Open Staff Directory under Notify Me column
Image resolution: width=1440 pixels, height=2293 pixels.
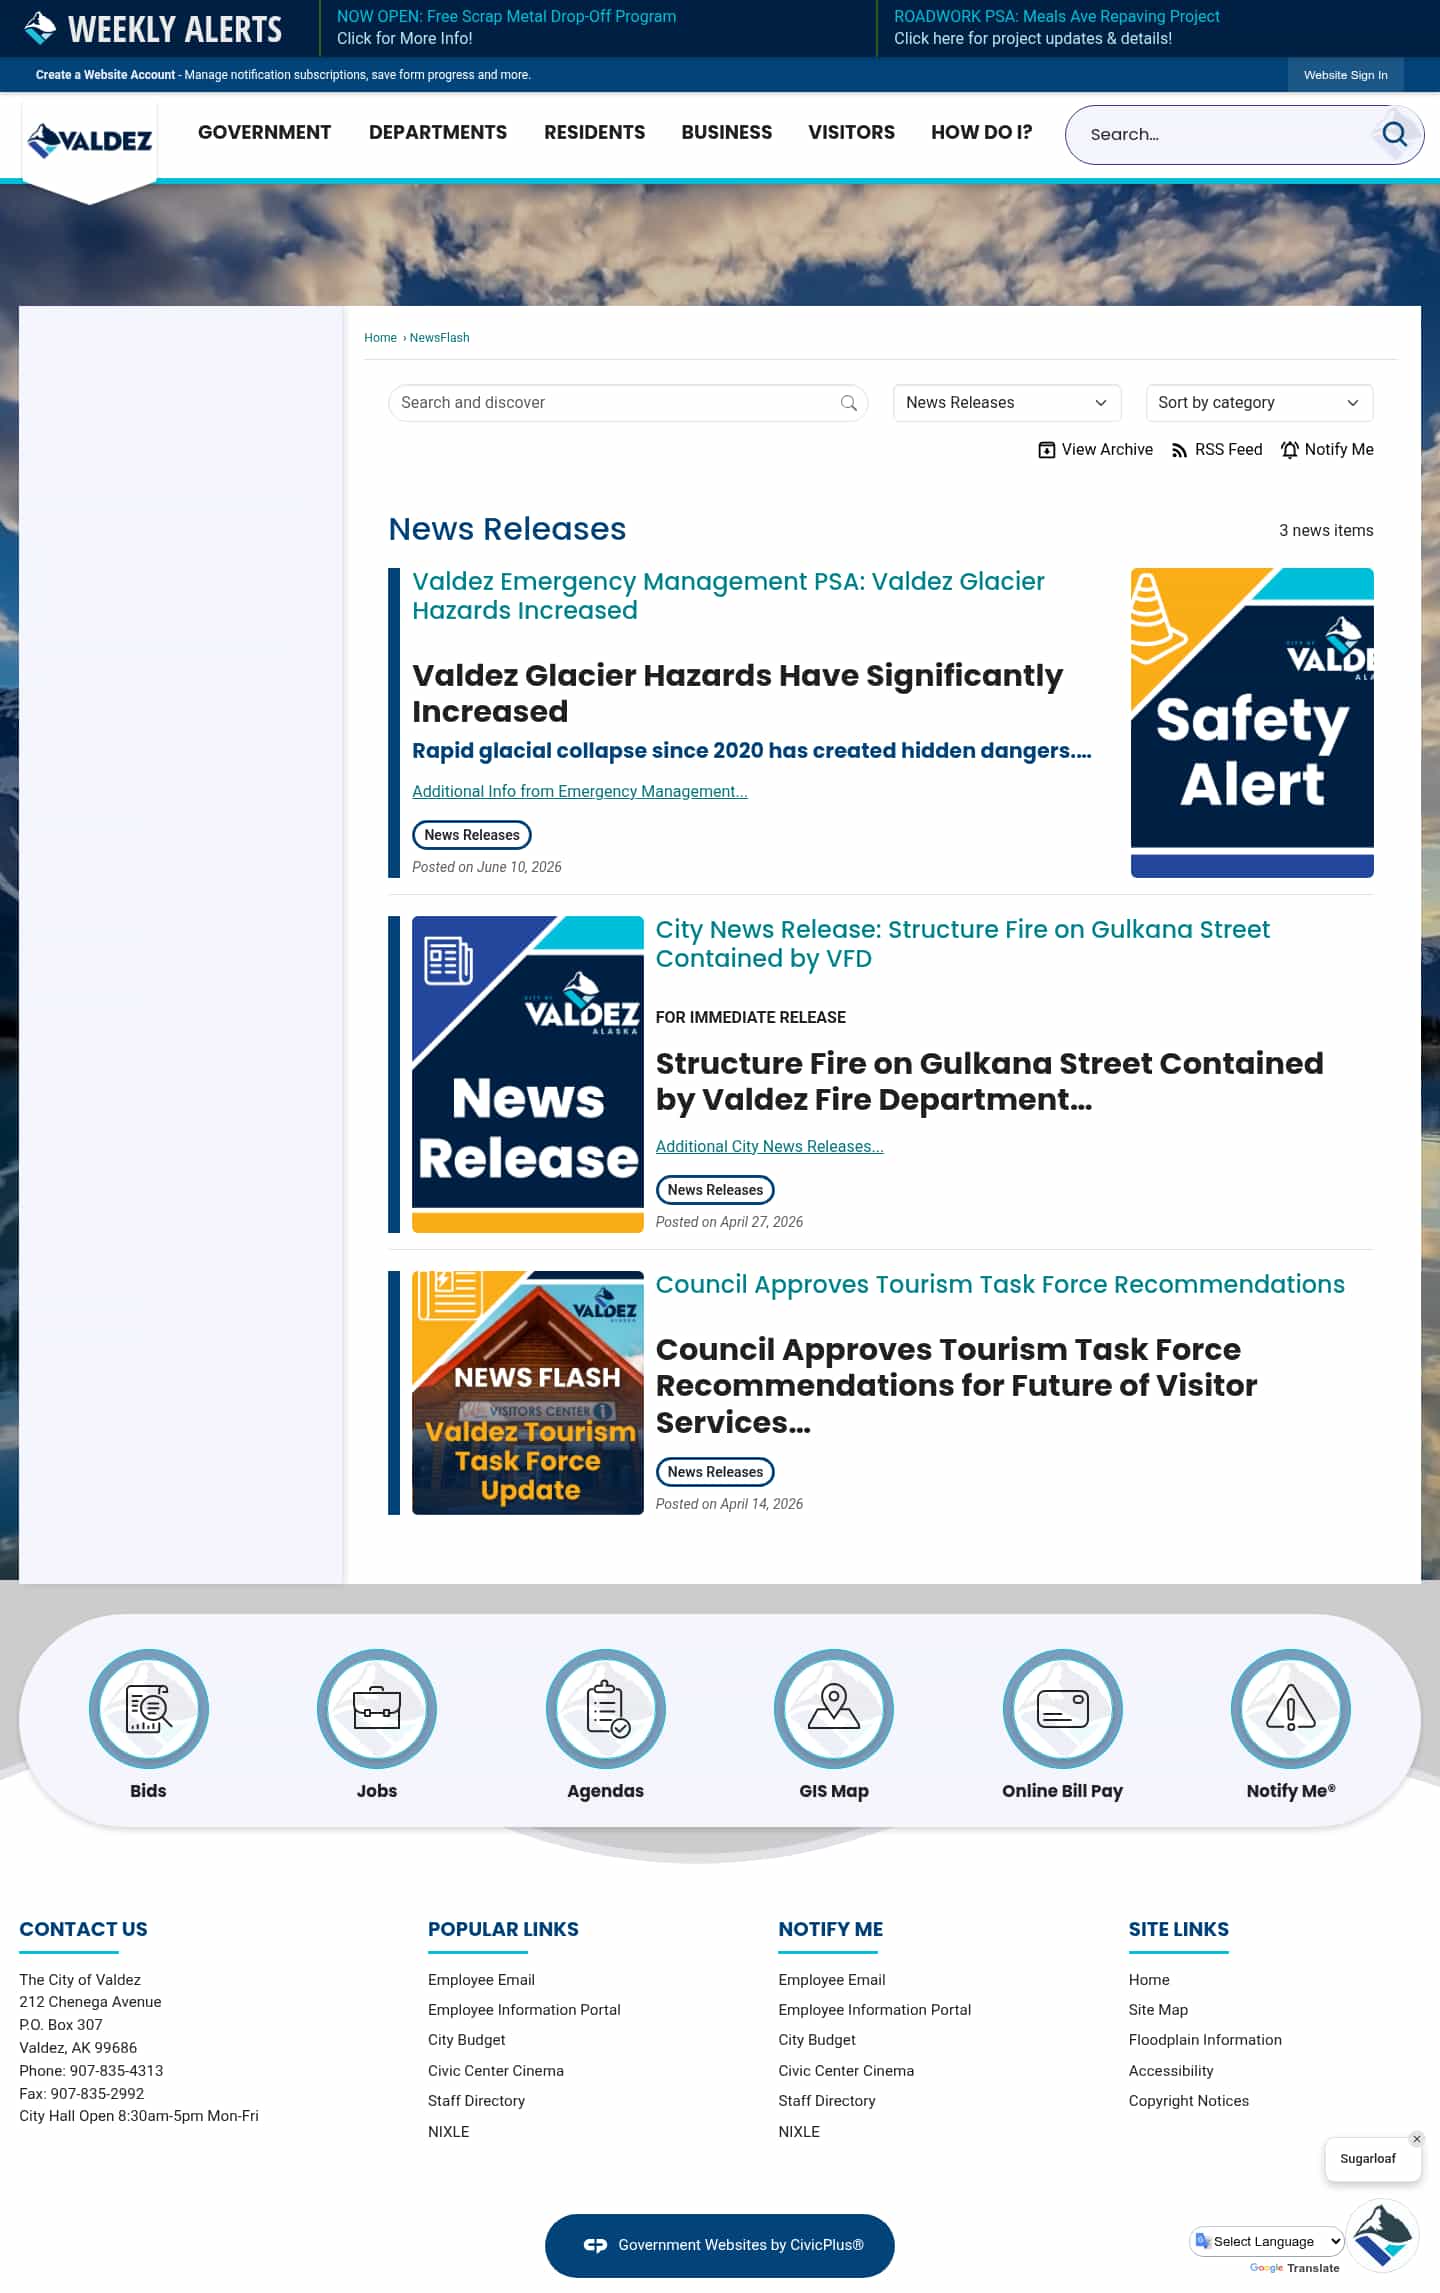click(x=826, y=2101)
